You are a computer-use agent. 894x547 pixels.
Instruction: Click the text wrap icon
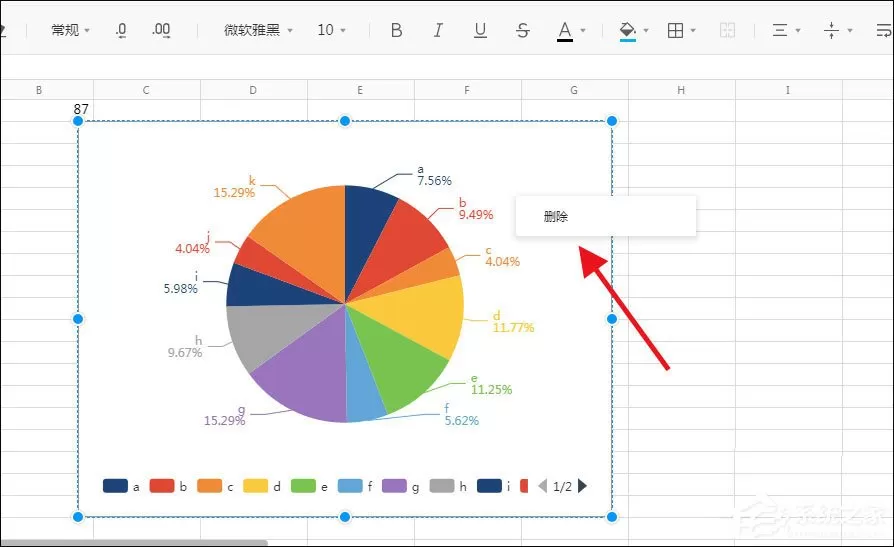point(884,30)
